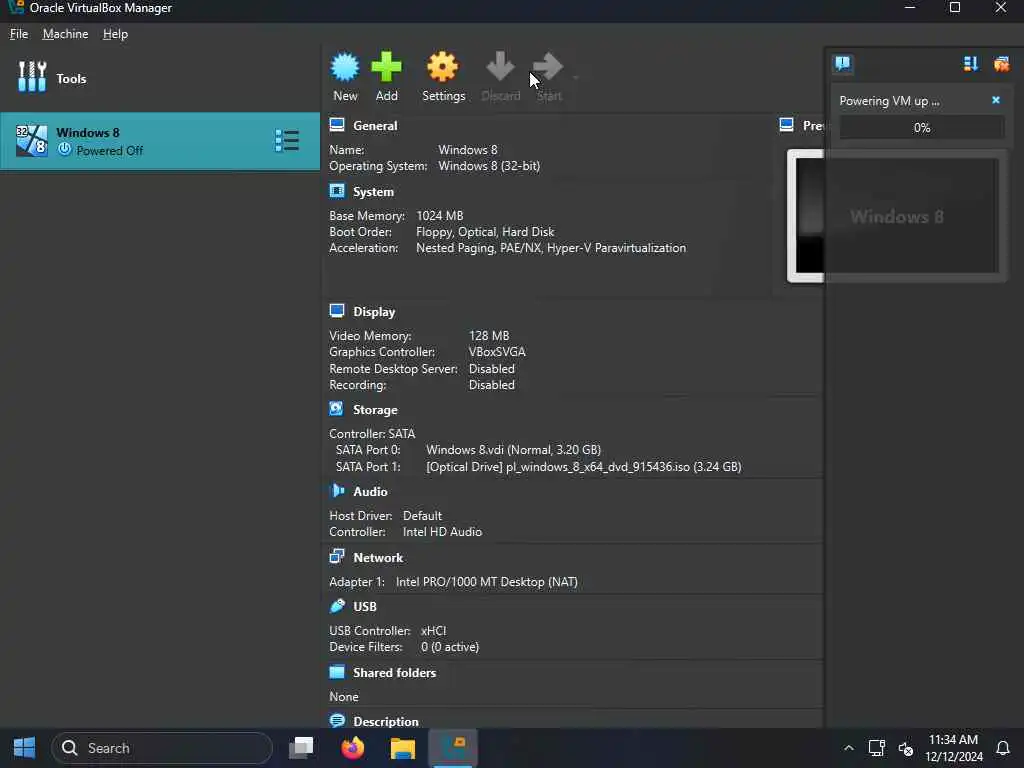The image size is (1024, 768).
Task: Click the clear notifications icon at top right
Action: (1001, 63)
